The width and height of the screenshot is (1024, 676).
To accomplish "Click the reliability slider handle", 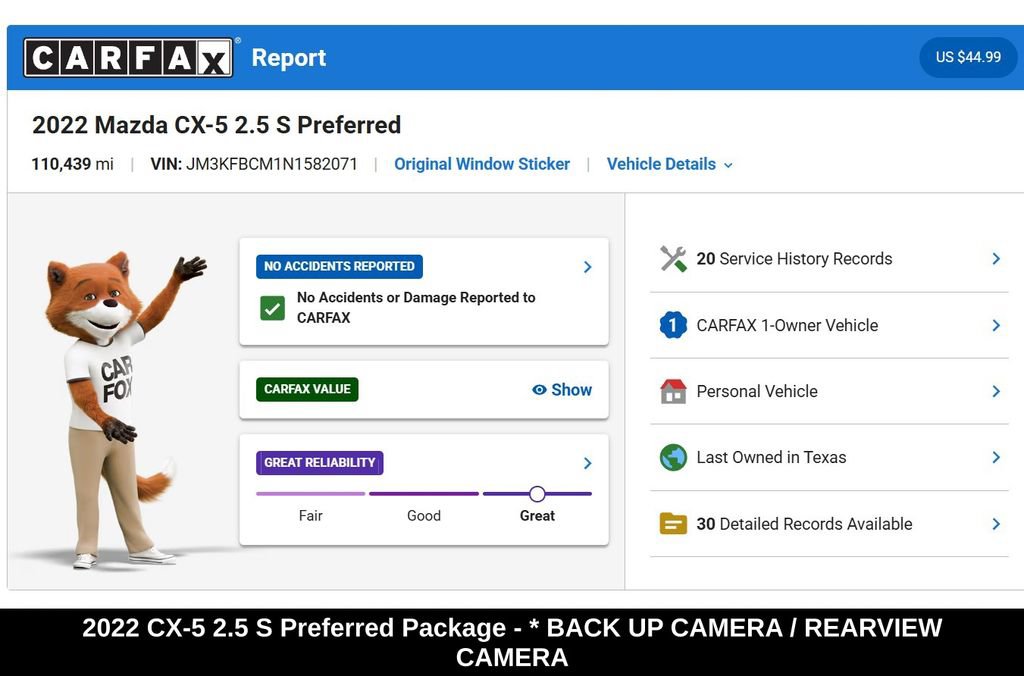I will tap(537, 494).
